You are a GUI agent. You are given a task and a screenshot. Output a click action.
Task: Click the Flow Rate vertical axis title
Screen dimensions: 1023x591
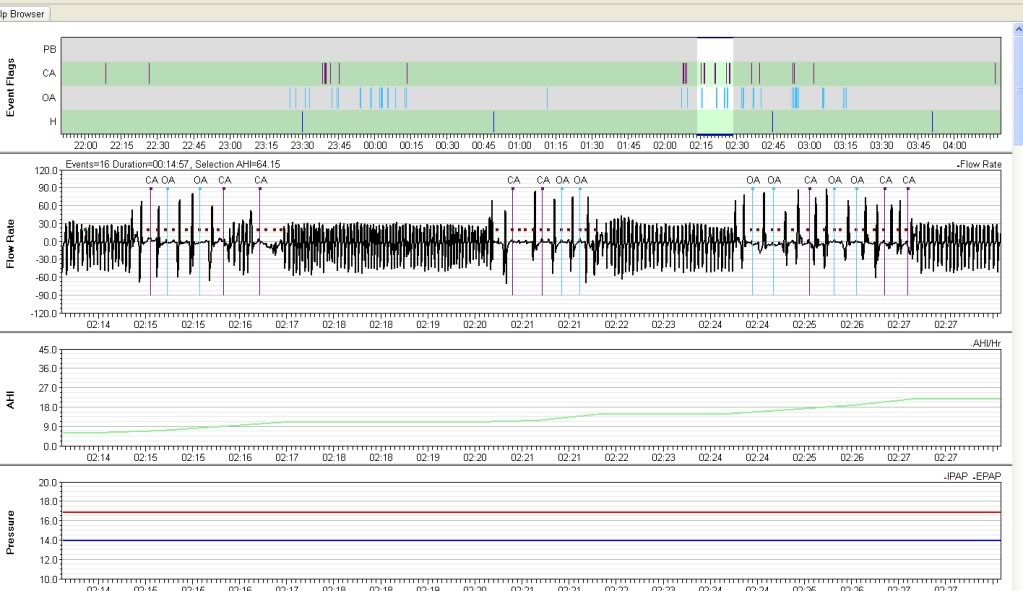(10, 244)
